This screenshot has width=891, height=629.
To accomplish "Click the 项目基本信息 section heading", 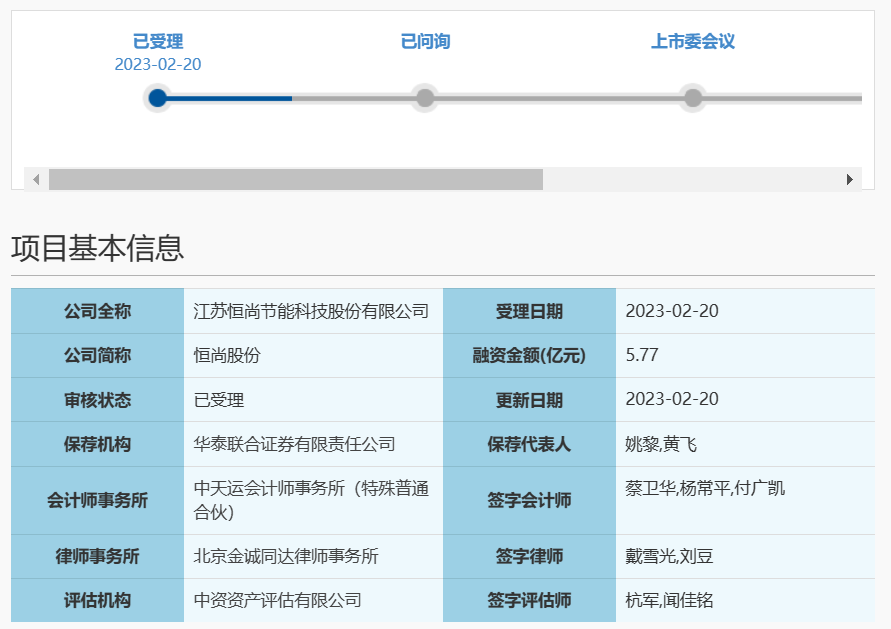I will tap(97, 248).
